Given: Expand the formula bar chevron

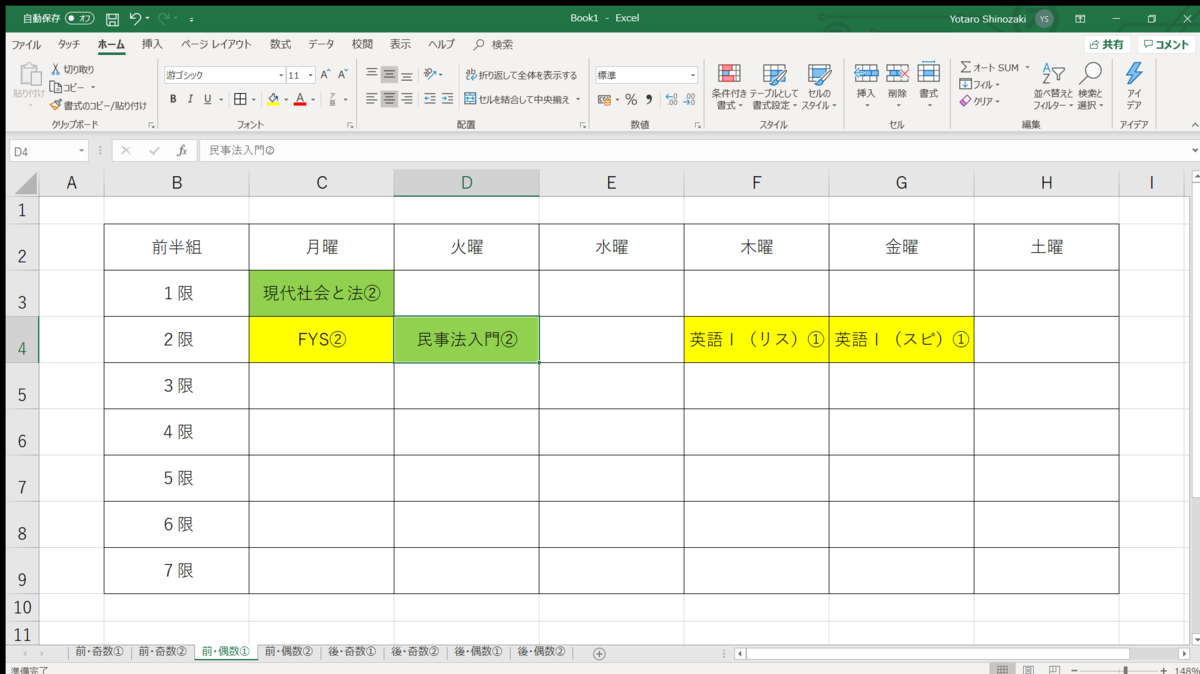Looking at the screenshot, I should pos(1194,151).
